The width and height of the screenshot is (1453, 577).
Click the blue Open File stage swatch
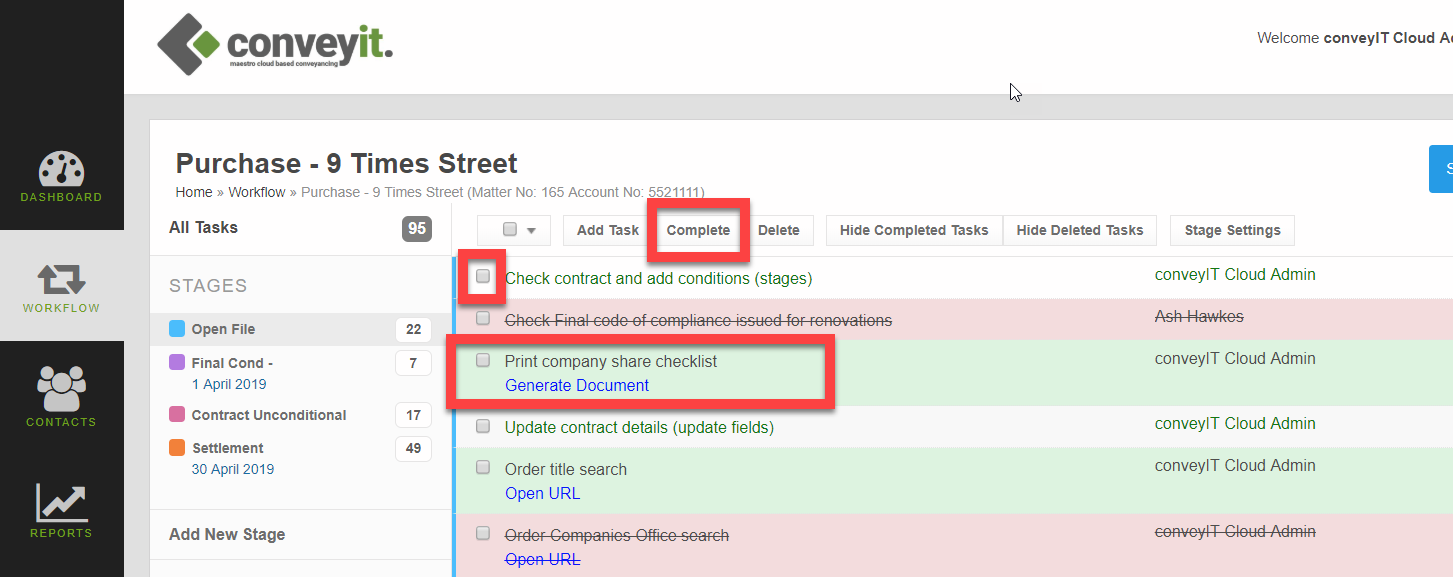pos(177,329)
